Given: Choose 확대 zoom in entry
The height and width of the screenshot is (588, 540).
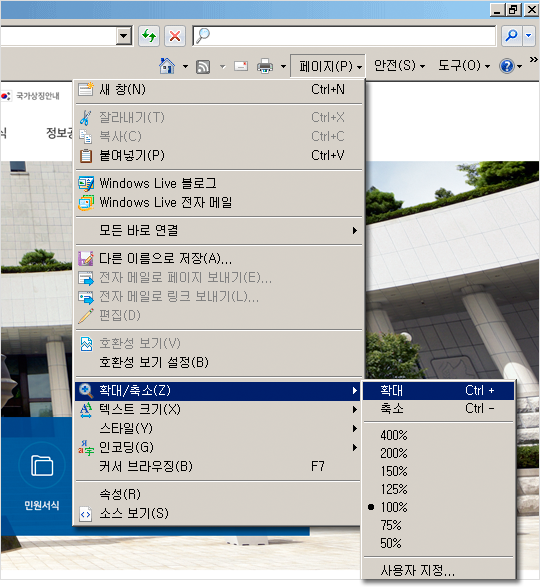Looking at the screenshot, I should 438,391.
